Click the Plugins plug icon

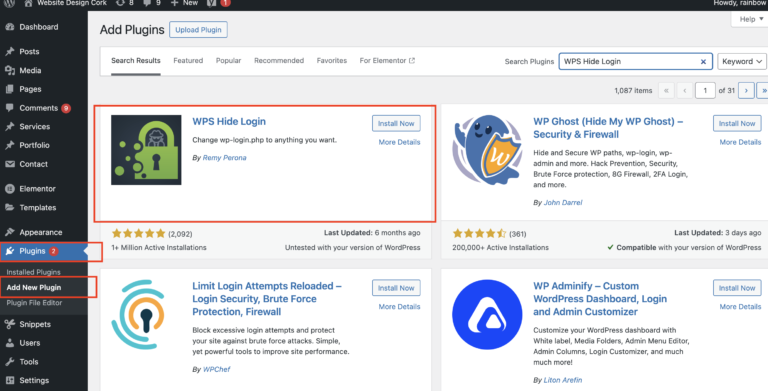click(x=10, y=251)
